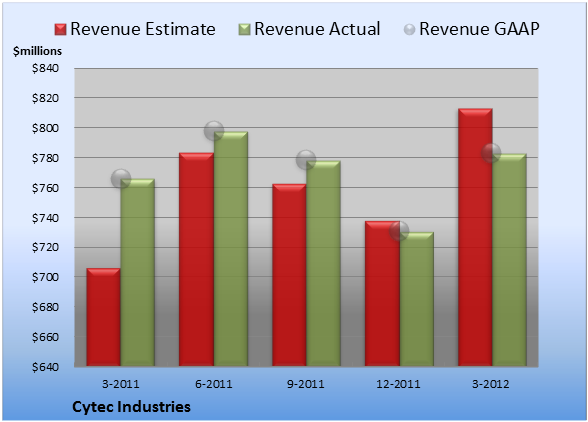Image resolution: width=588 pixels, height=422 pixels.
Task: Click the '12-2011' x-axis label
Action: click(x=398, y=384)
